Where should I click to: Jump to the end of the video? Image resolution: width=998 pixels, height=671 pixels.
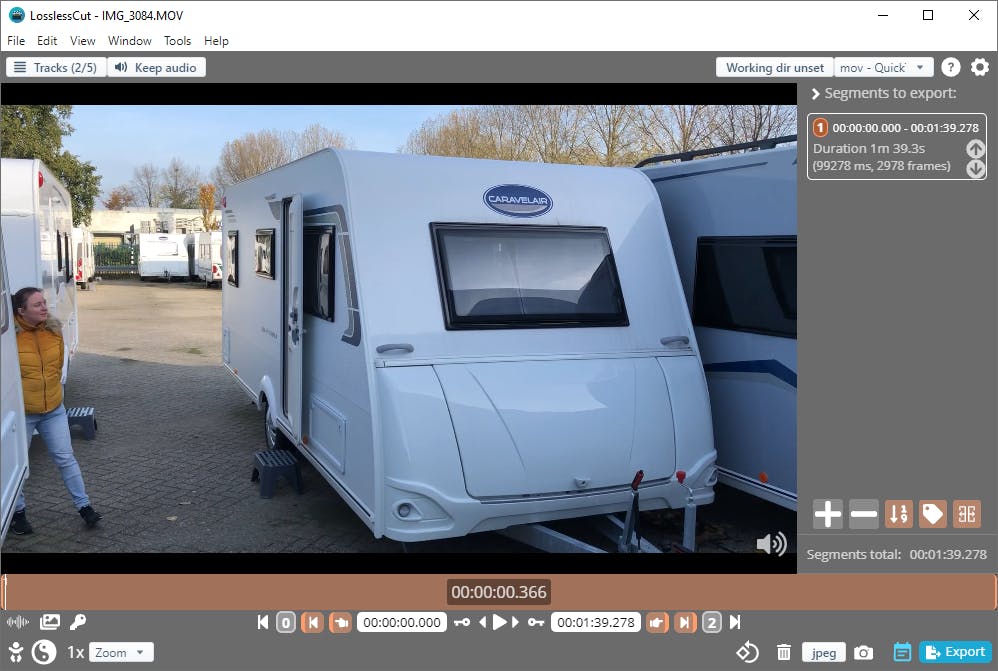735,622
